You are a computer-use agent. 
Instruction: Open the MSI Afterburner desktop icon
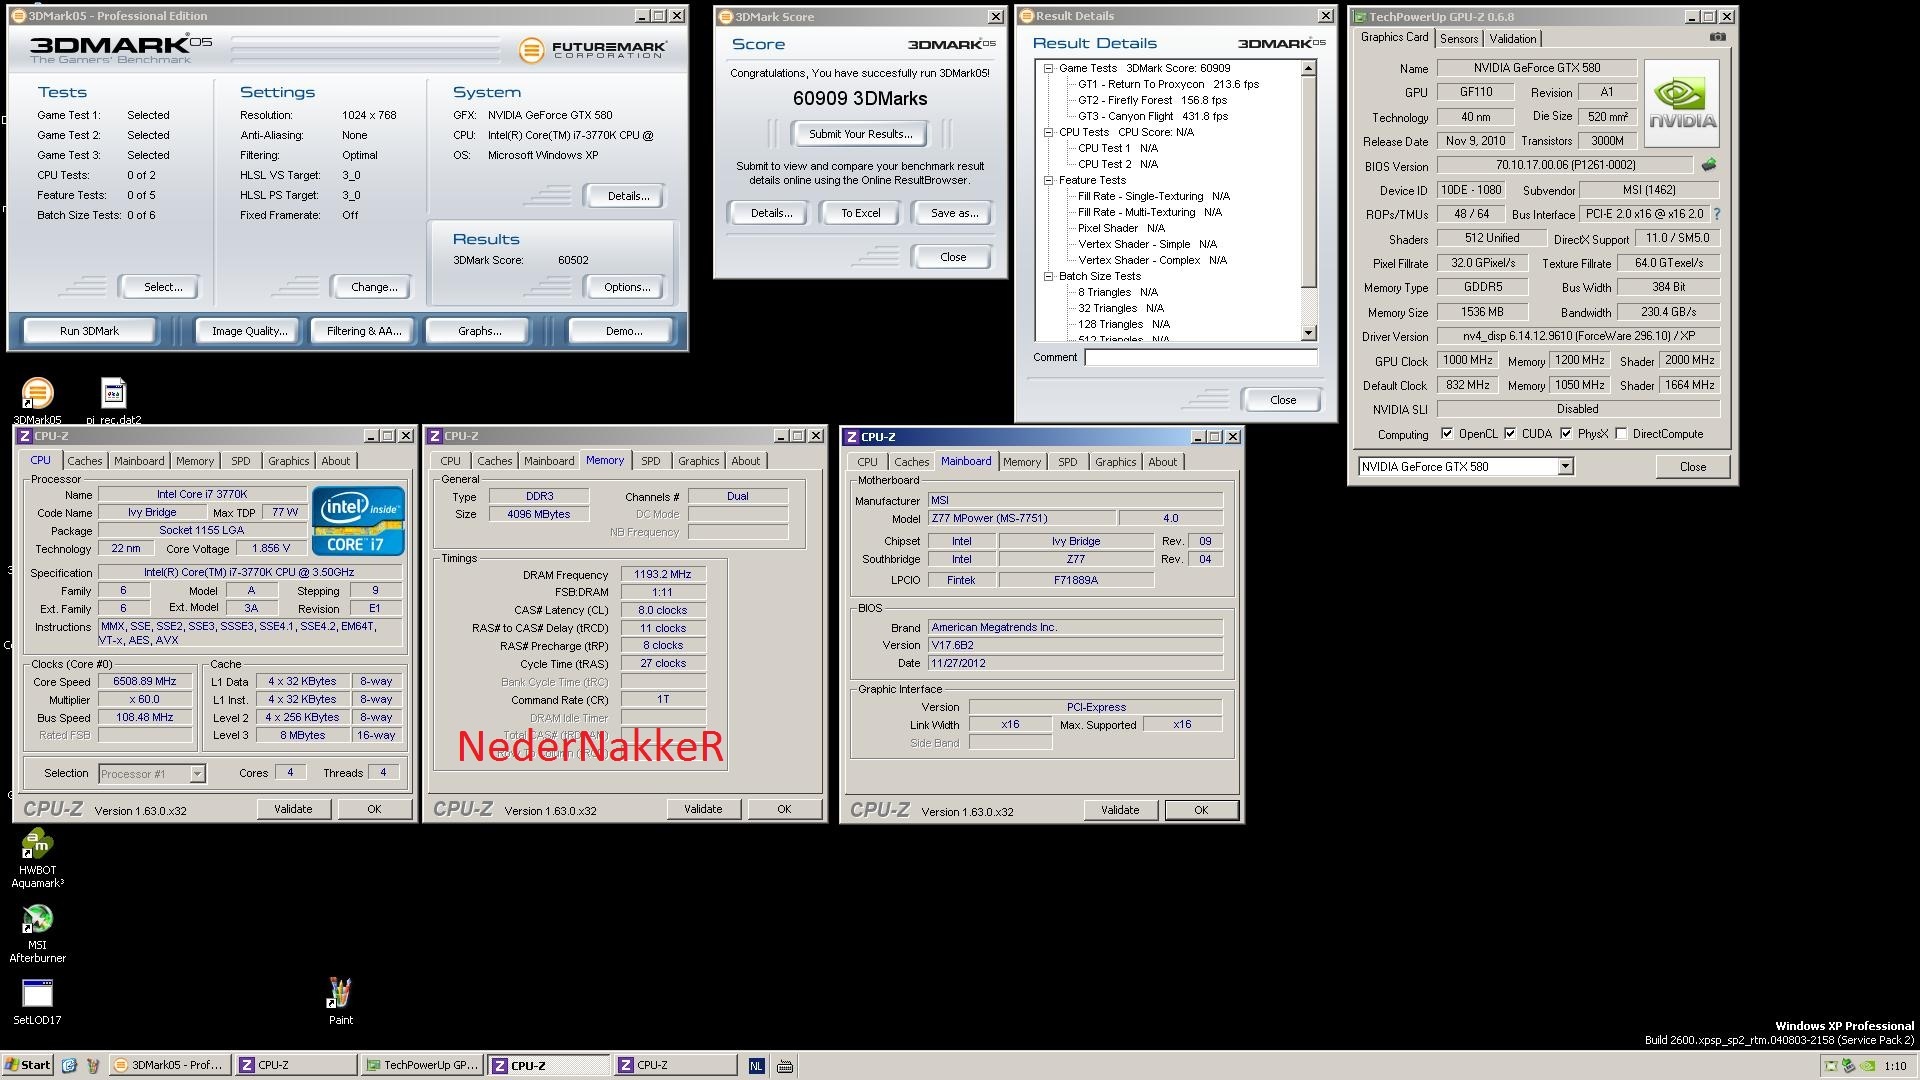[x=37, y=920]
